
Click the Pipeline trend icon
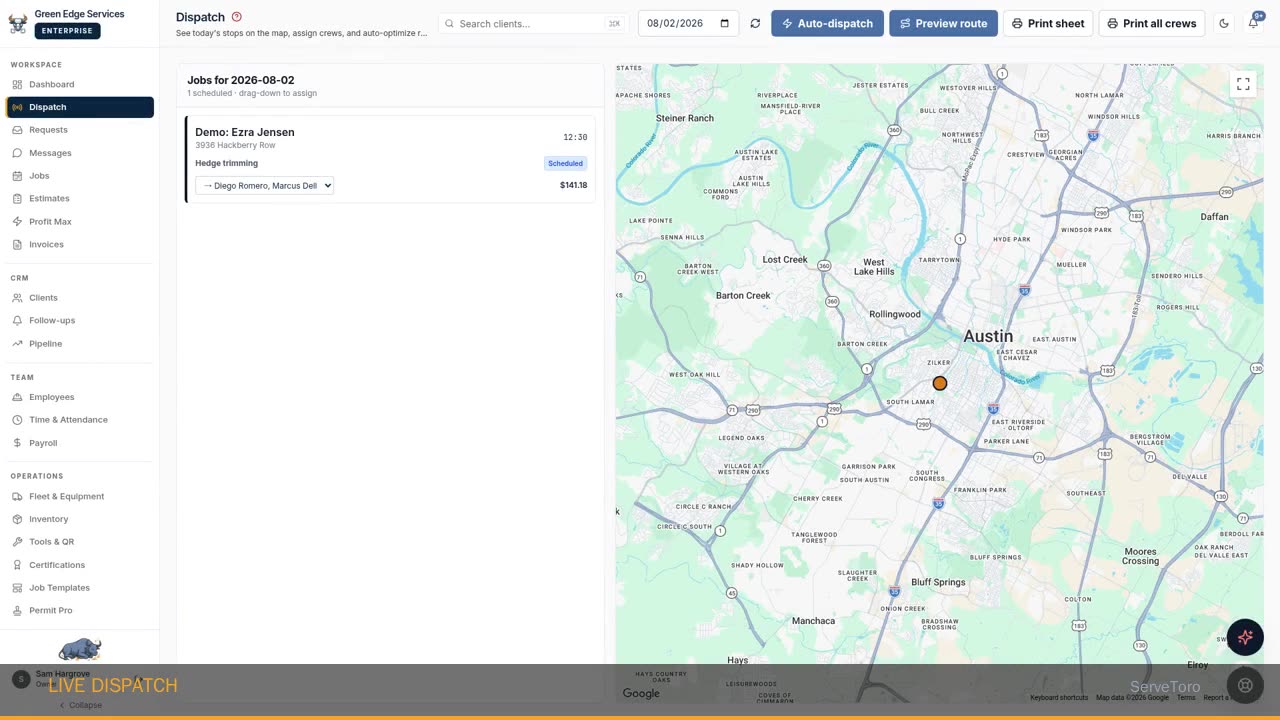click(x=18, y=343)
